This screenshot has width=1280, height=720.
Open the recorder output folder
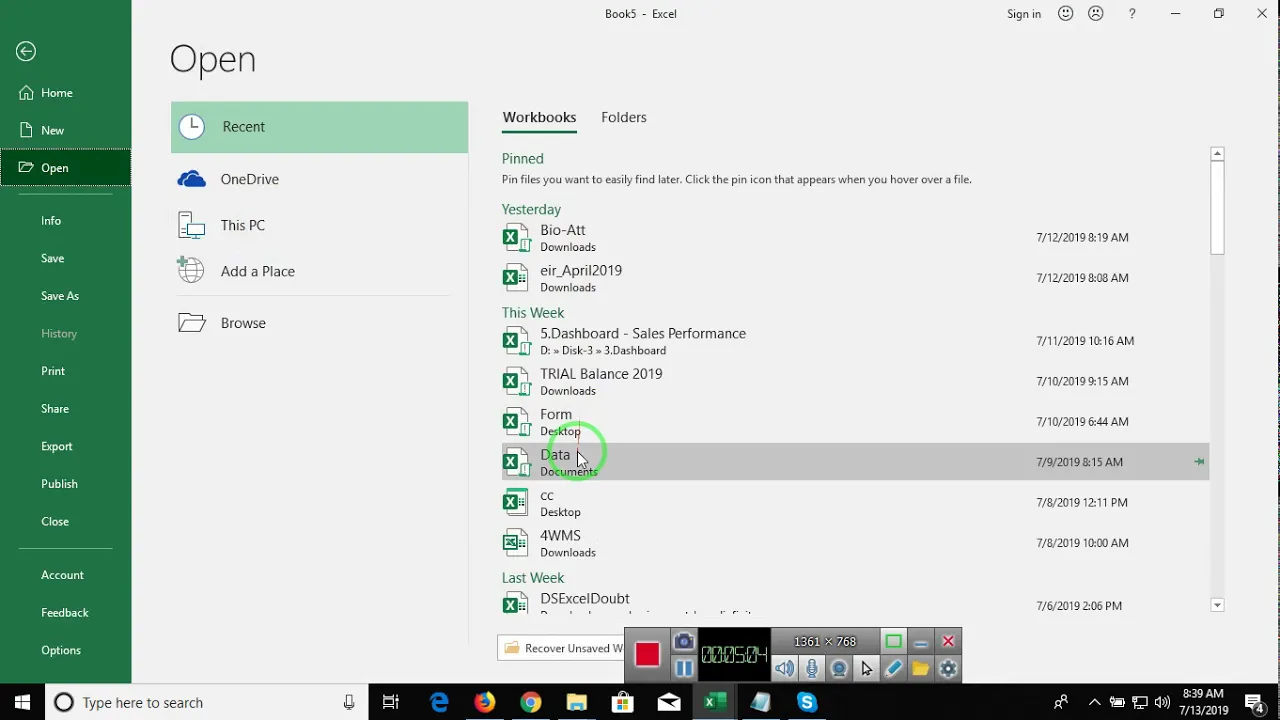tap(920, 669)
